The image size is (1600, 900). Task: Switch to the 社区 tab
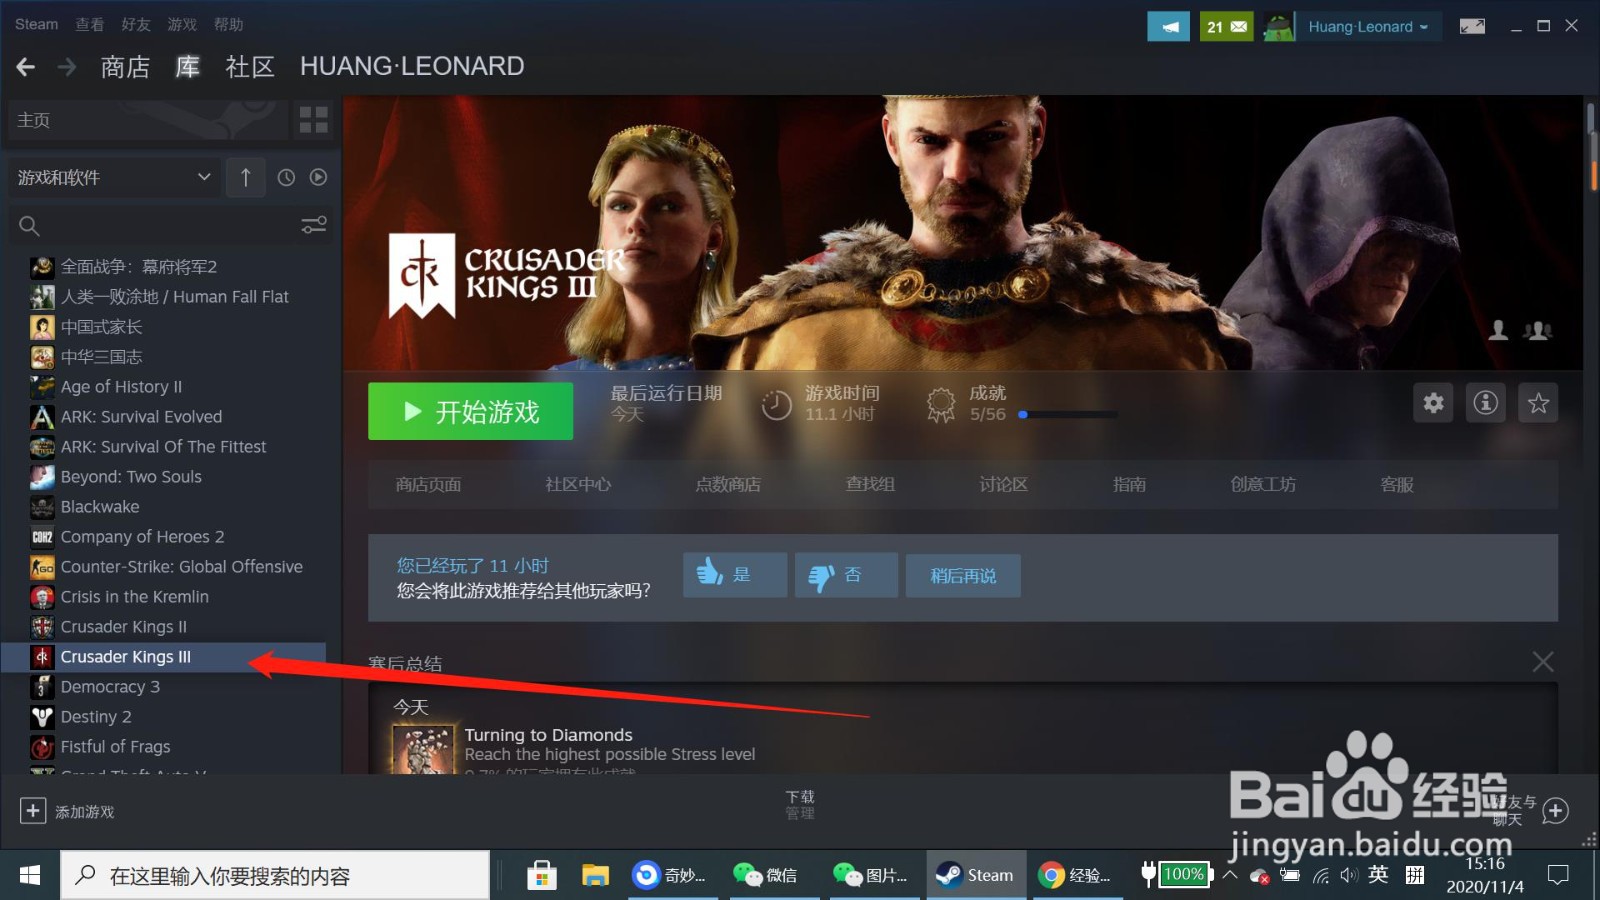(249, 67)
